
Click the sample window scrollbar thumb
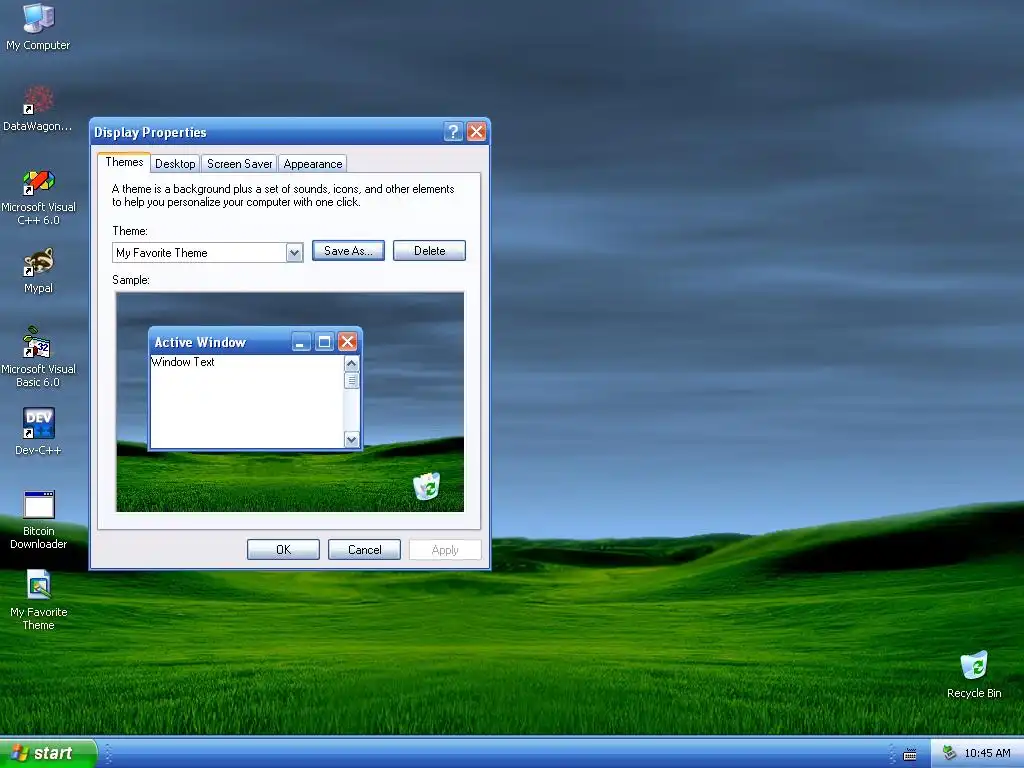click(351, 380)
